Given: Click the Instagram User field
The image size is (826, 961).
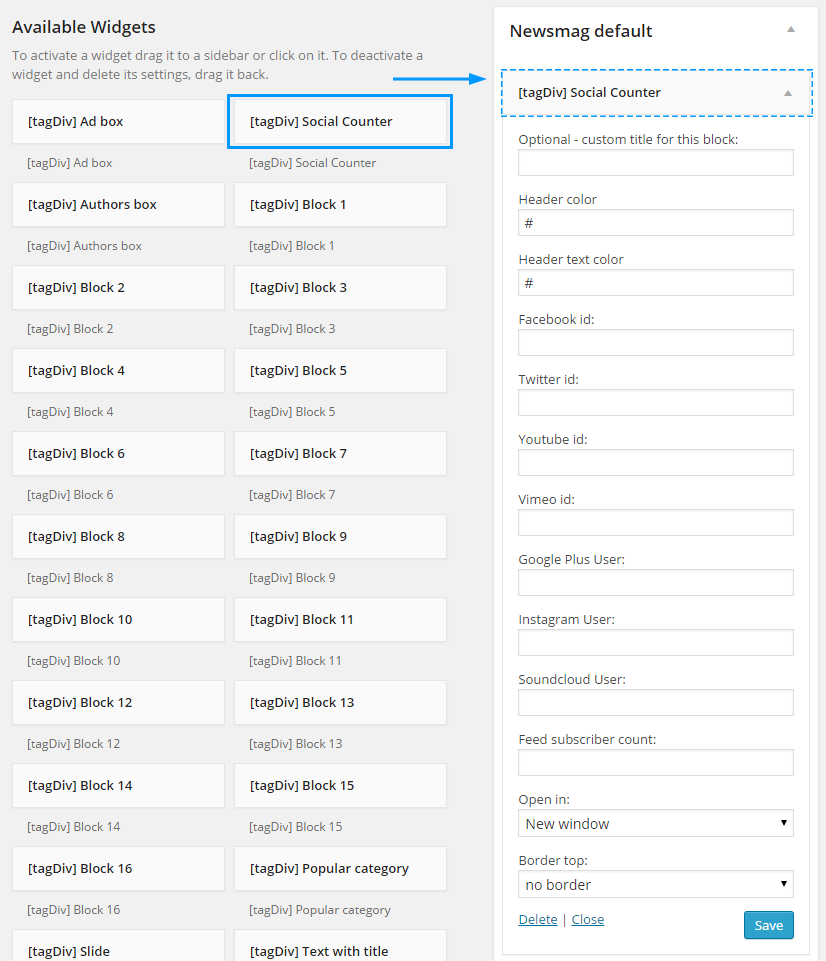Looking at the screenshot, I should [x=655, y=643].
